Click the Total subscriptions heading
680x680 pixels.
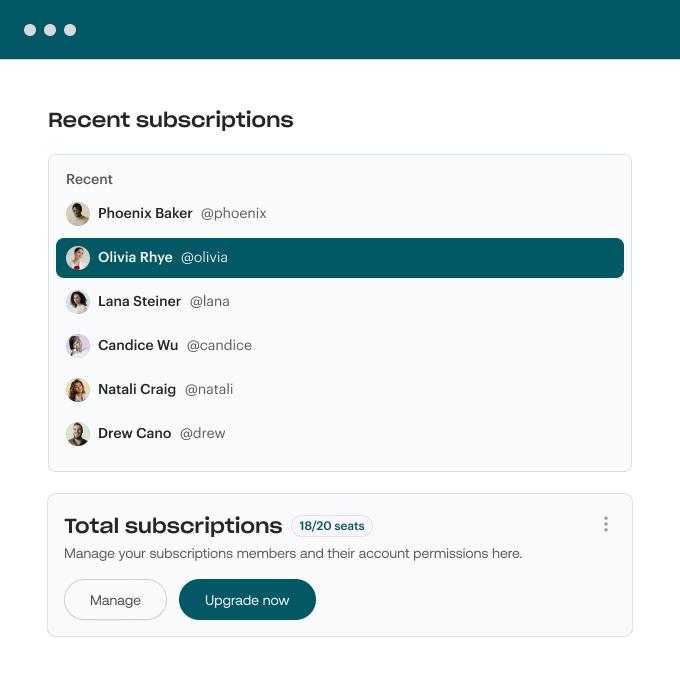[x=173, y=526]
